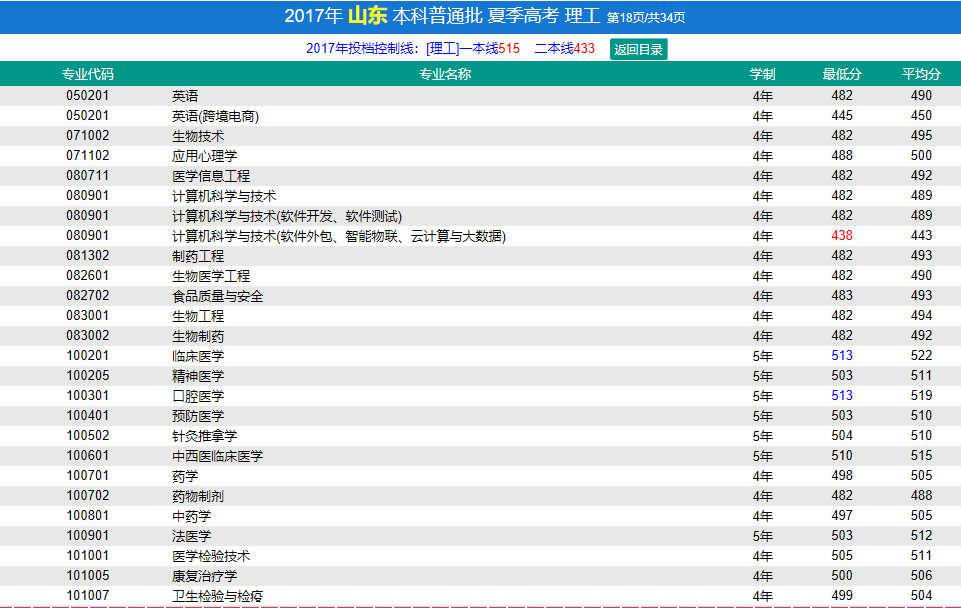This screenshot has height=608, width=961.
Task: Click the blue 513 score for 口腔医学
Action: (842, 396)
